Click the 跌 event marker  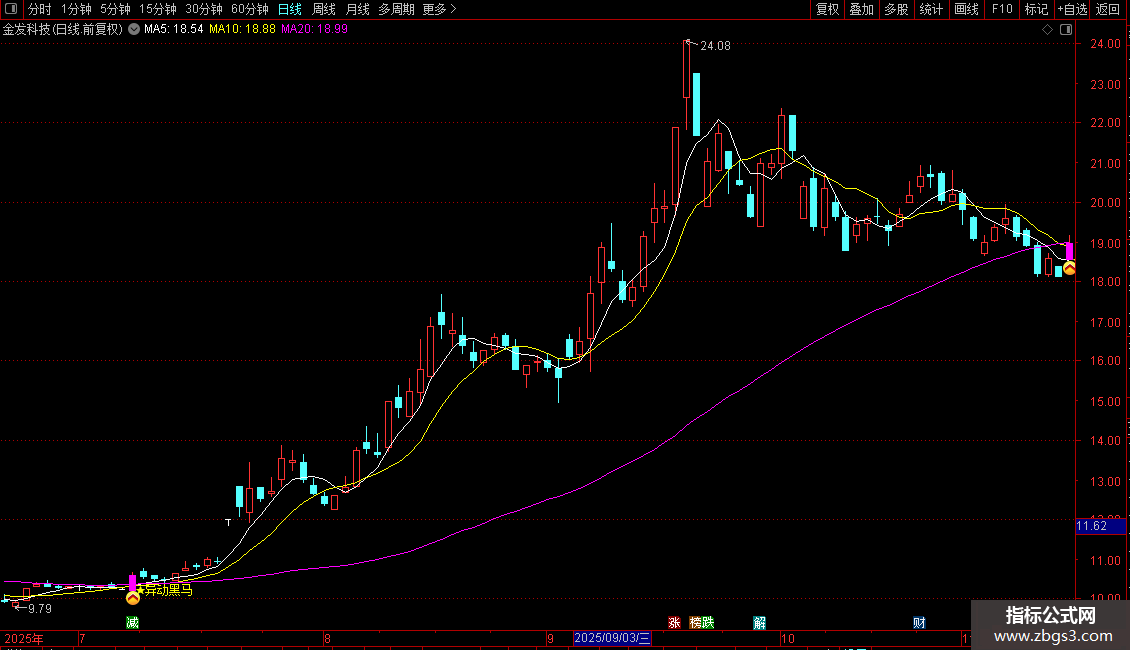pyautogui.click(x=708, y=623)
